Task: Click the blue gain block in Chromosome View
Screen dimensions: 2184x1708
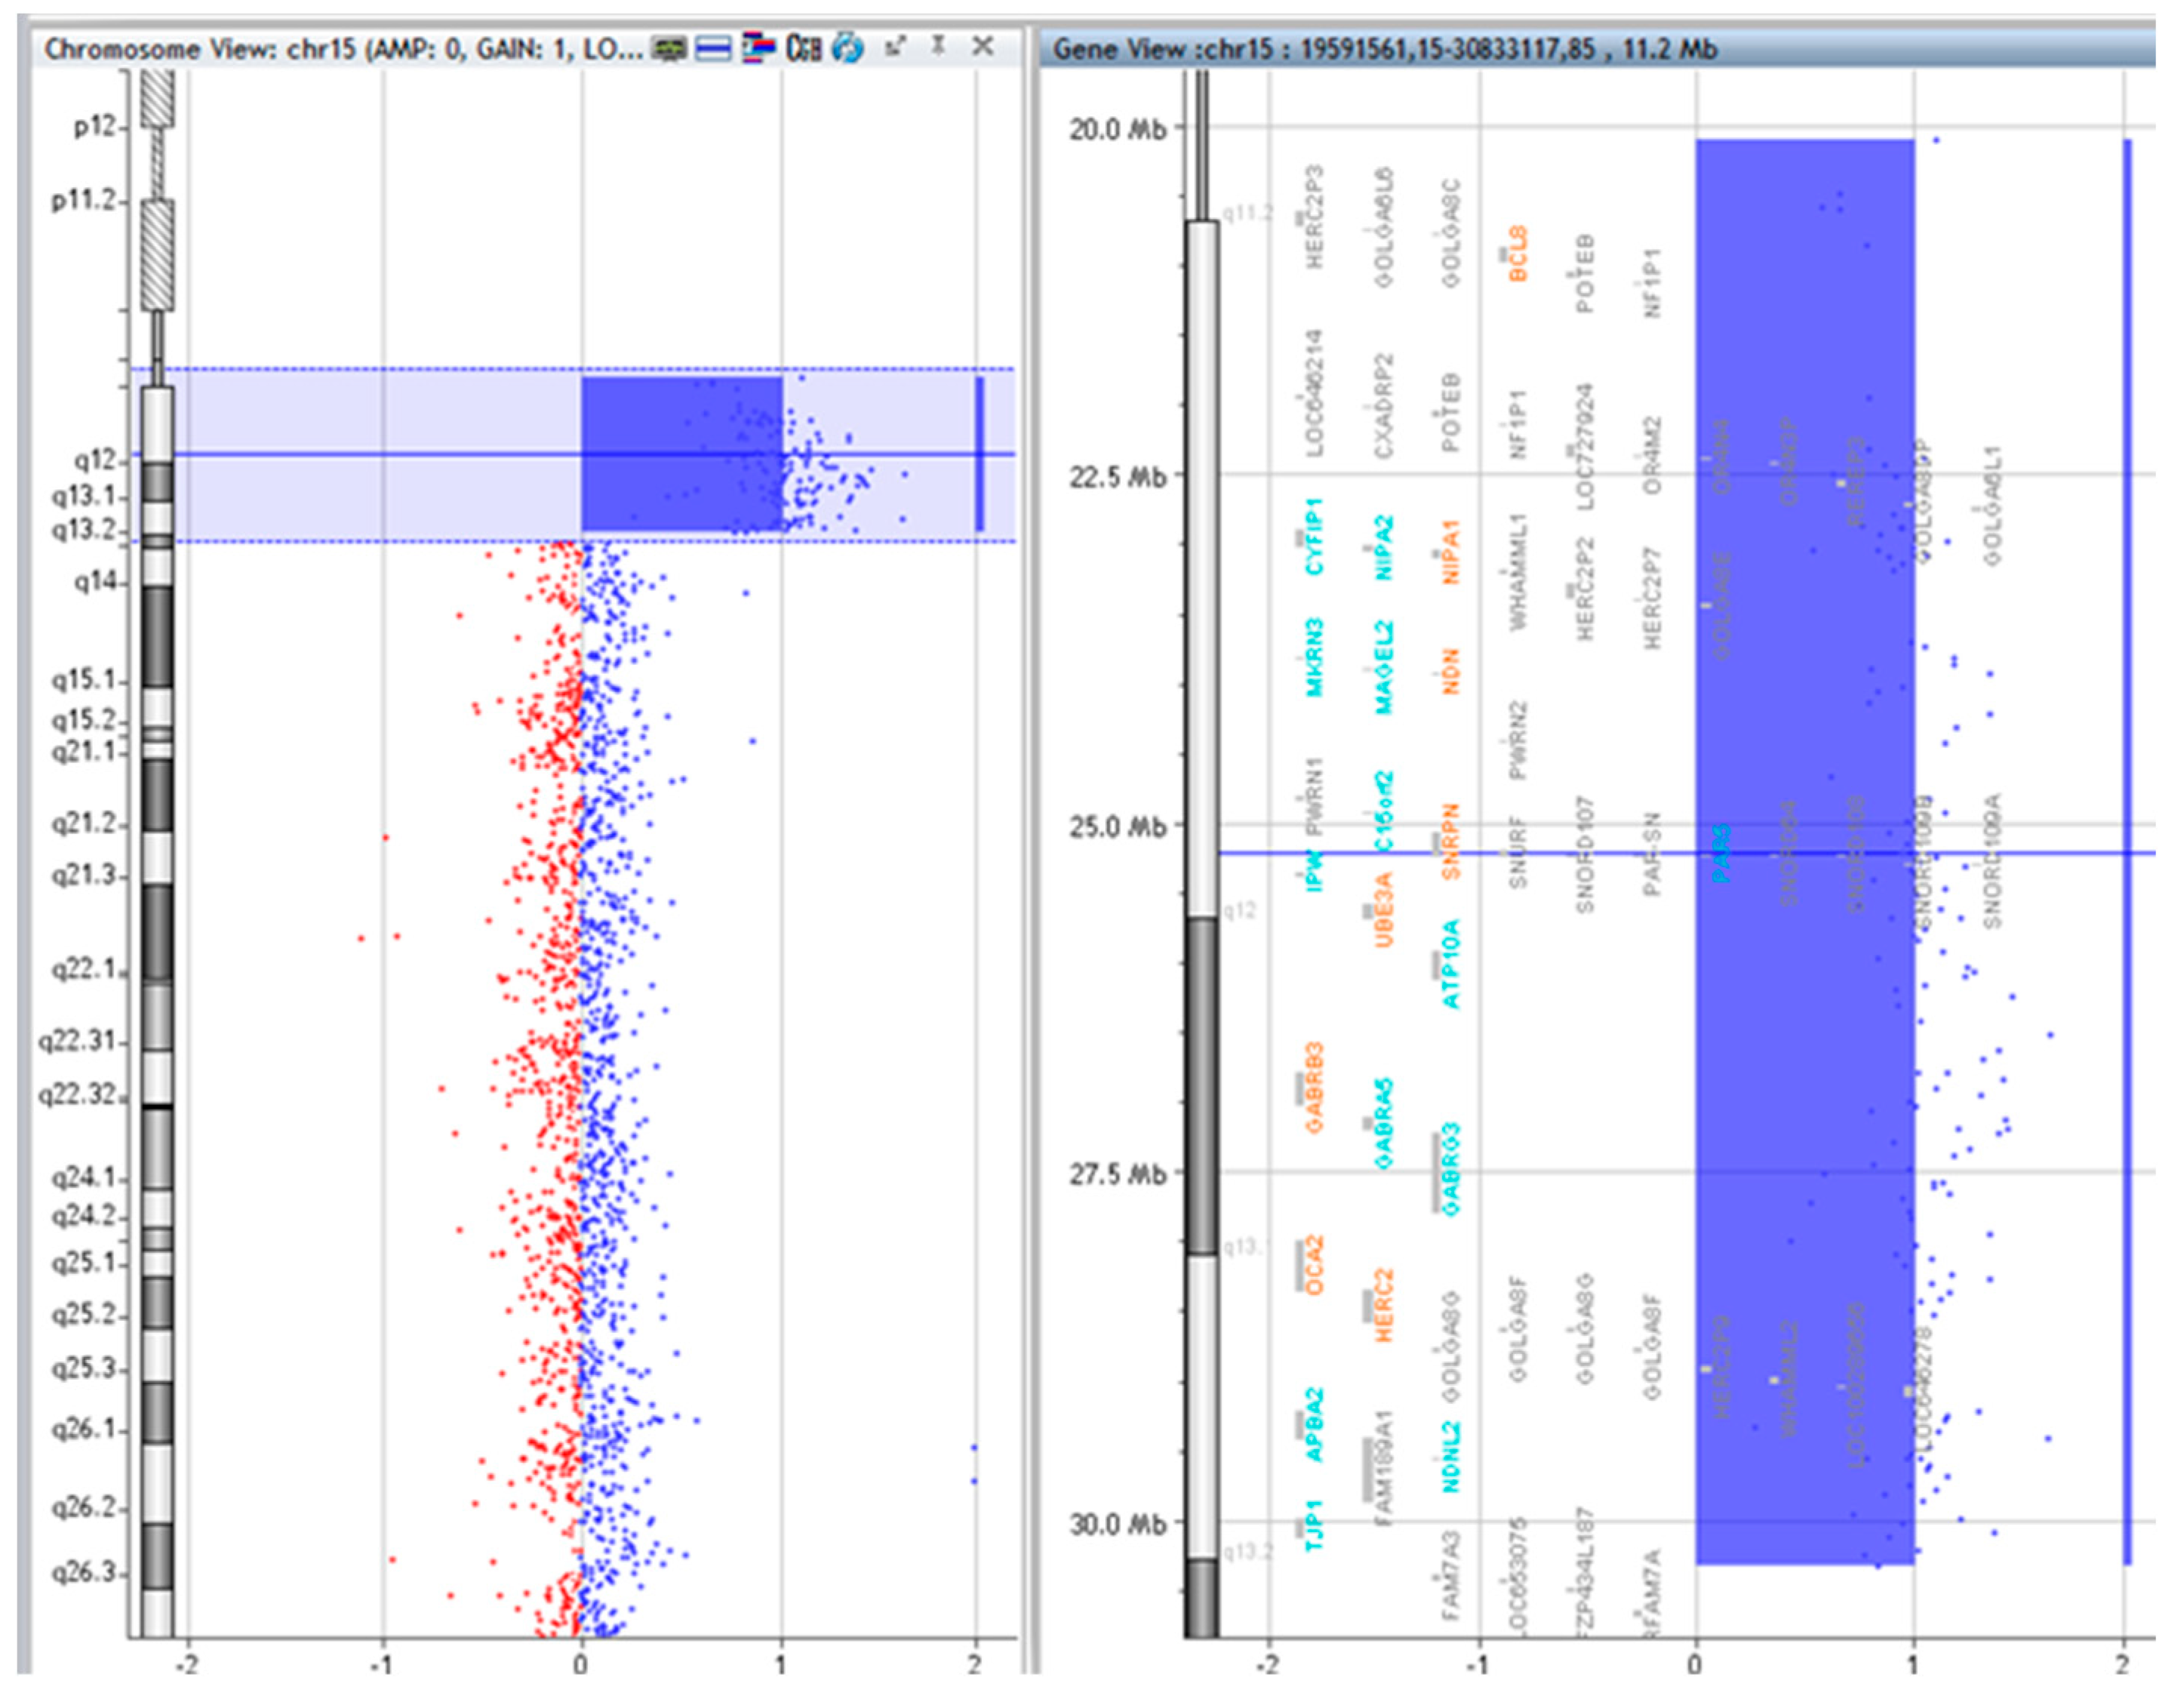Action: (x=681, y=453)
